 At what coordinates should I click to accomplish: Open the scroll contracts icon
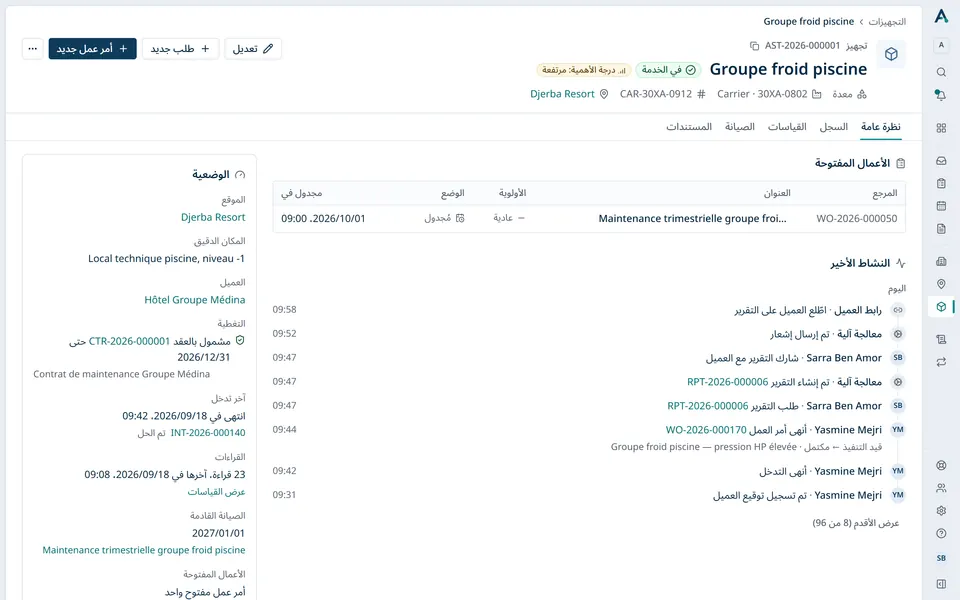[x=941, y=339]
